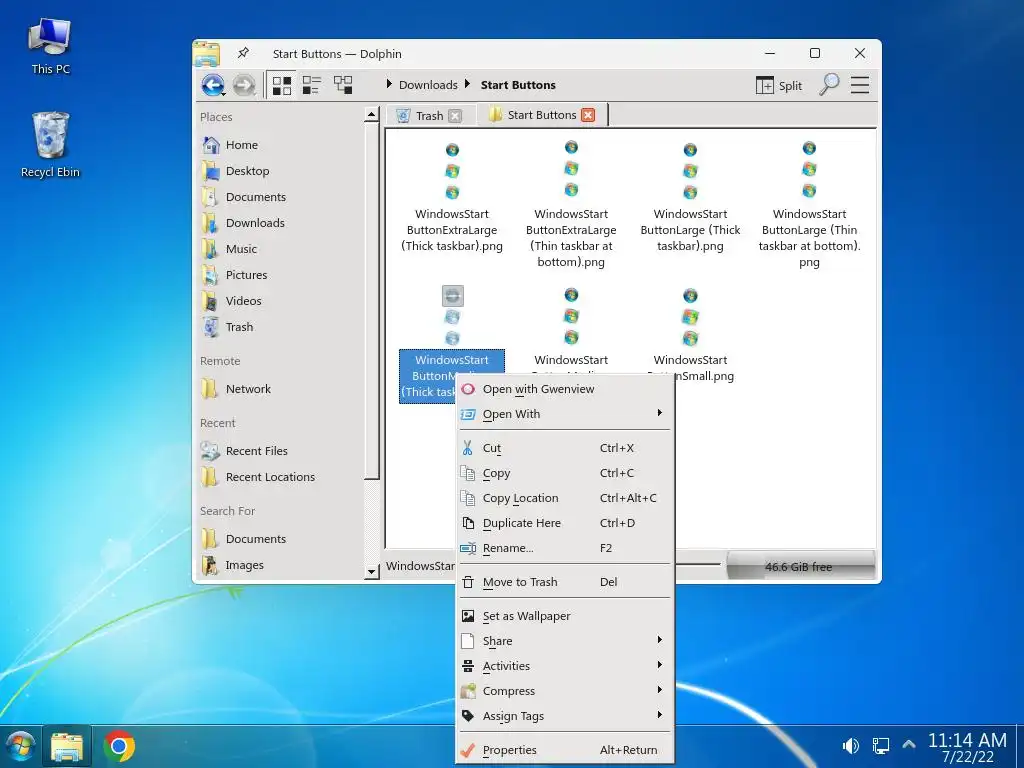
Task: Expand the Assign Tags submenu
Action: point(566,716)
